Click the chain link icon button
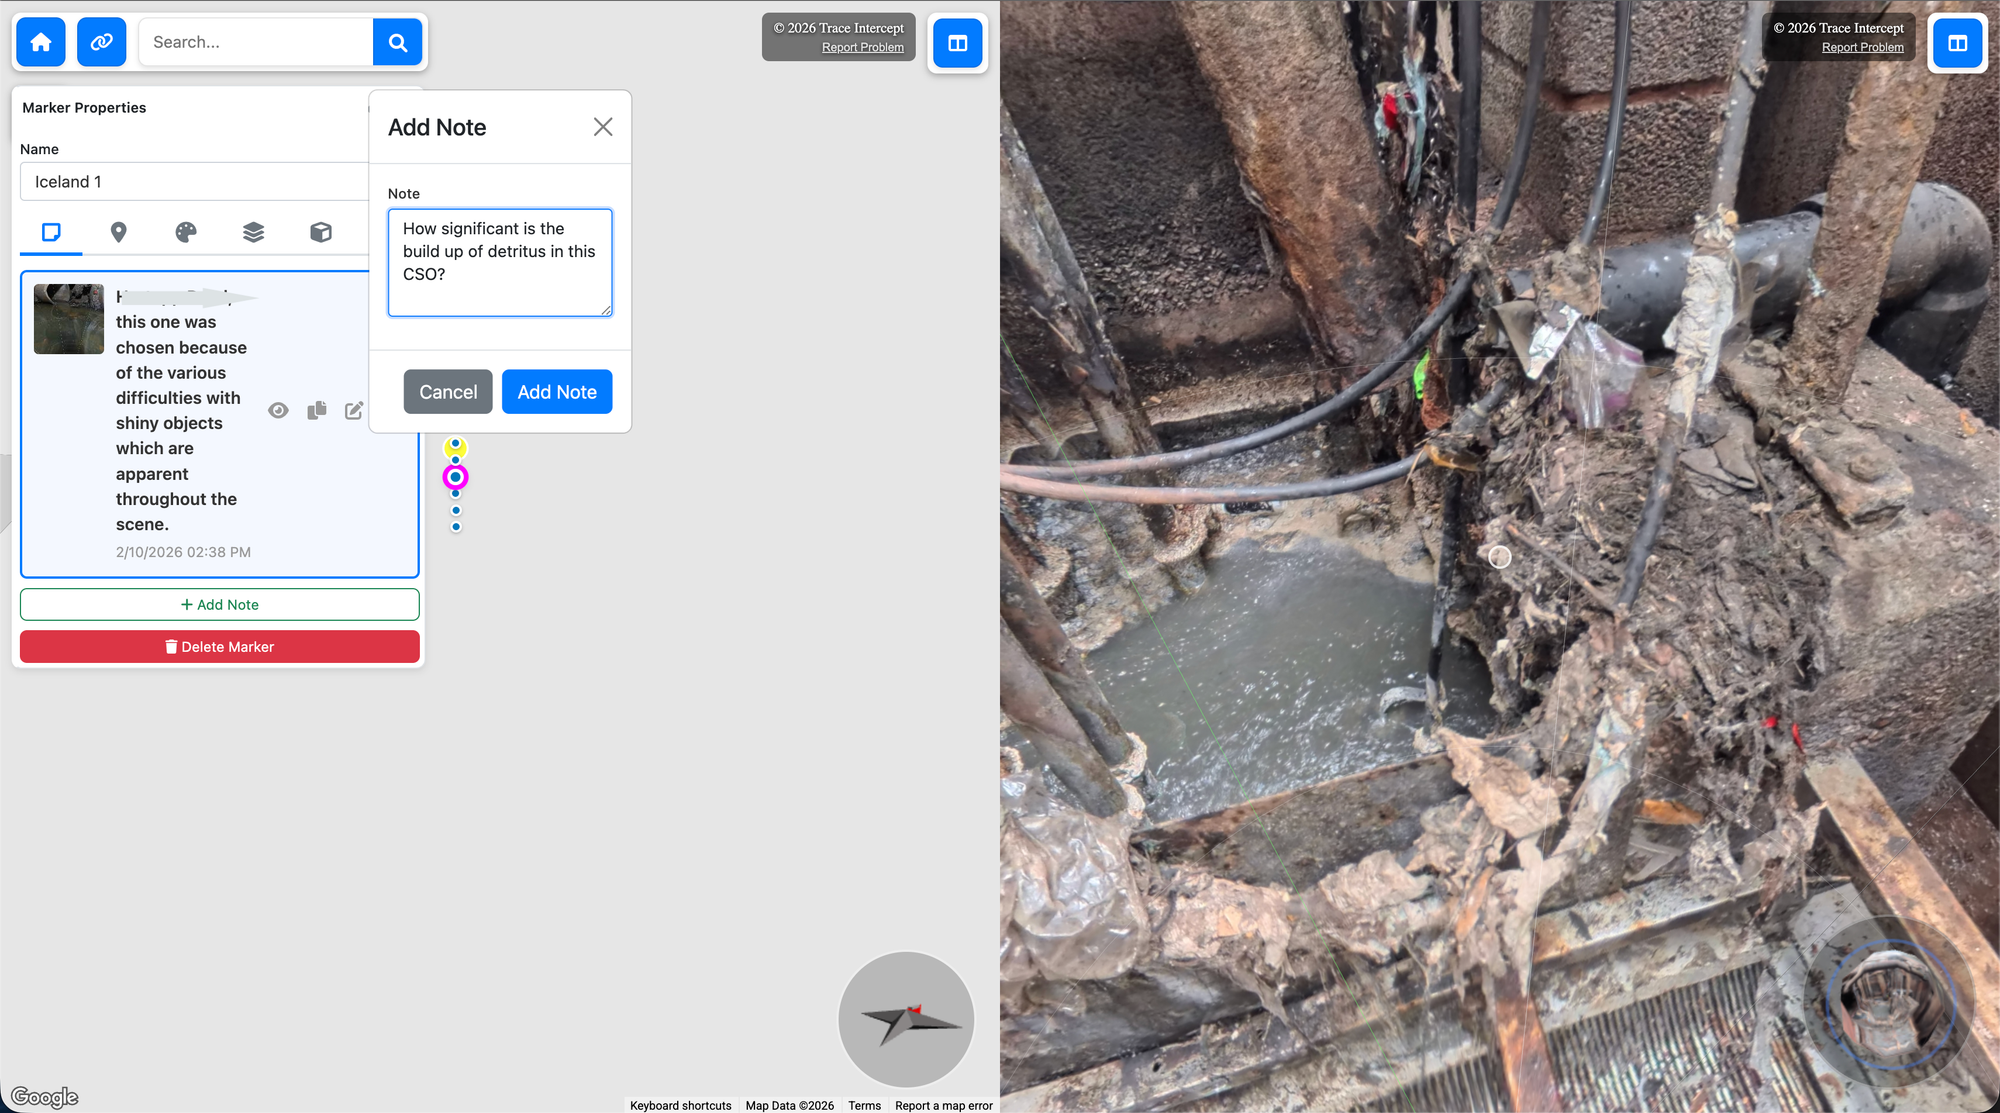The image size is (2000, 1113). pos(101,42)
